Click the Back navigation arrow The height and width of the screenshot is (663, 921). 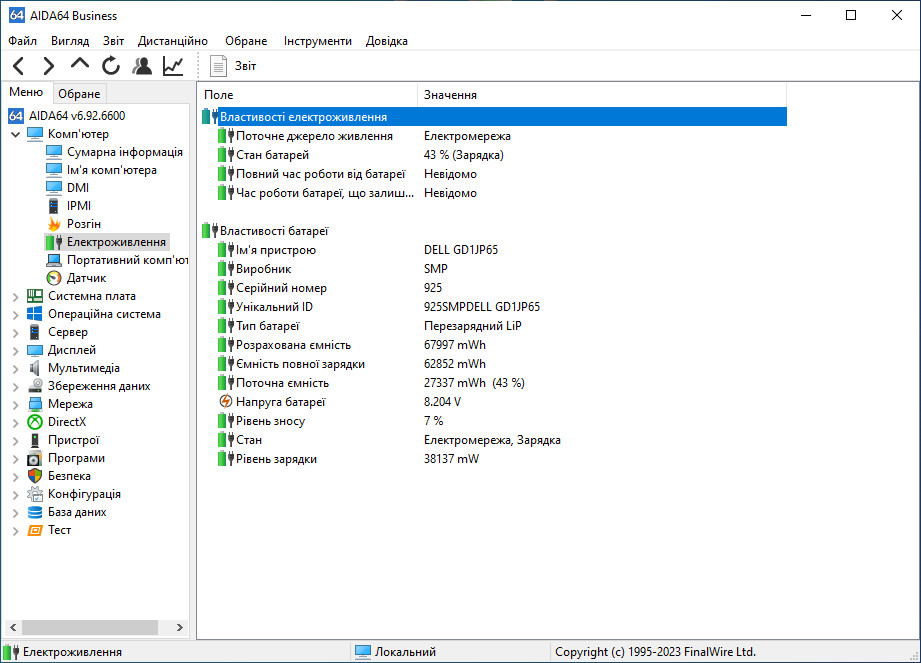[x=18, y=66]
